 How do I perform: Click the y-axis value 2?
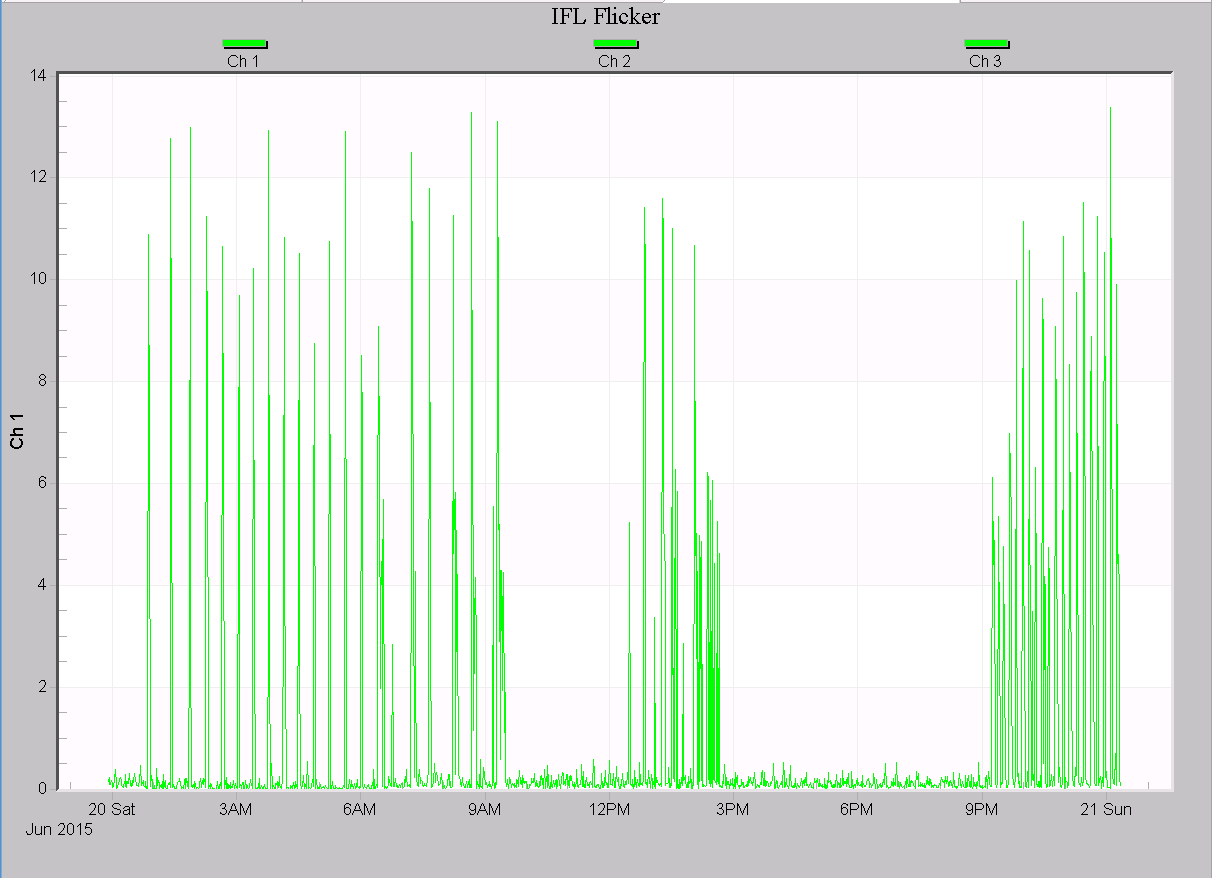[42, 687]
